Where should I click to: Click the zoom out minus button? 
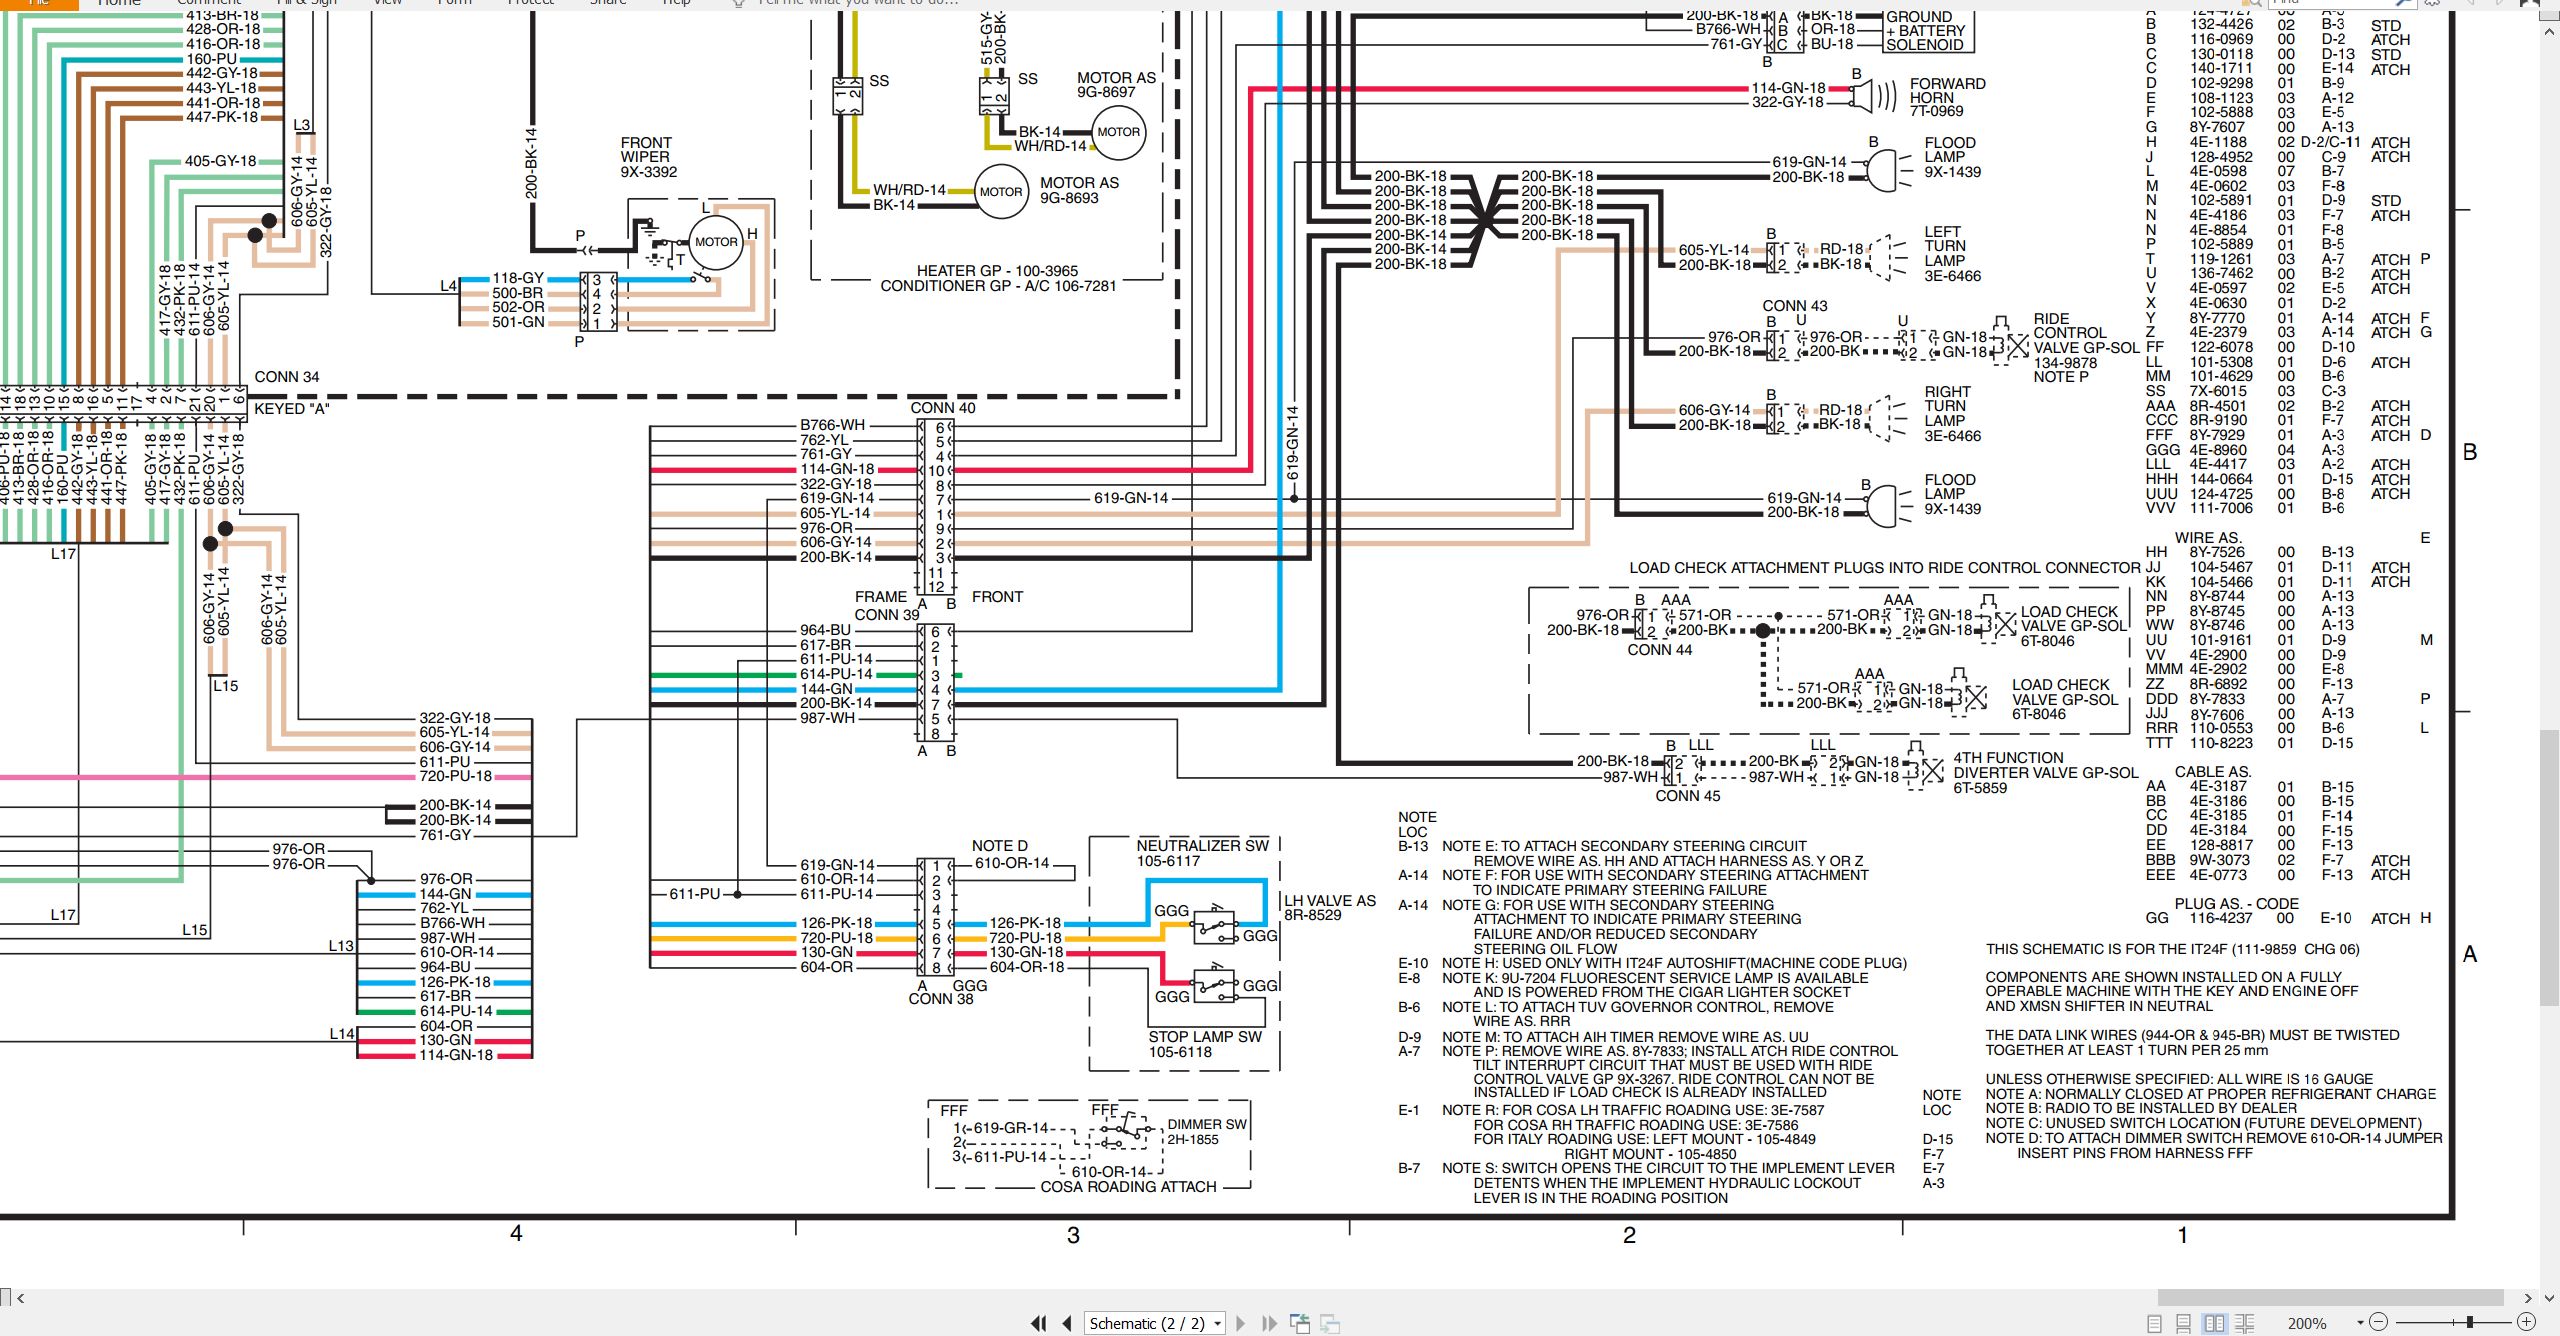click(x=2378, y=1322)
